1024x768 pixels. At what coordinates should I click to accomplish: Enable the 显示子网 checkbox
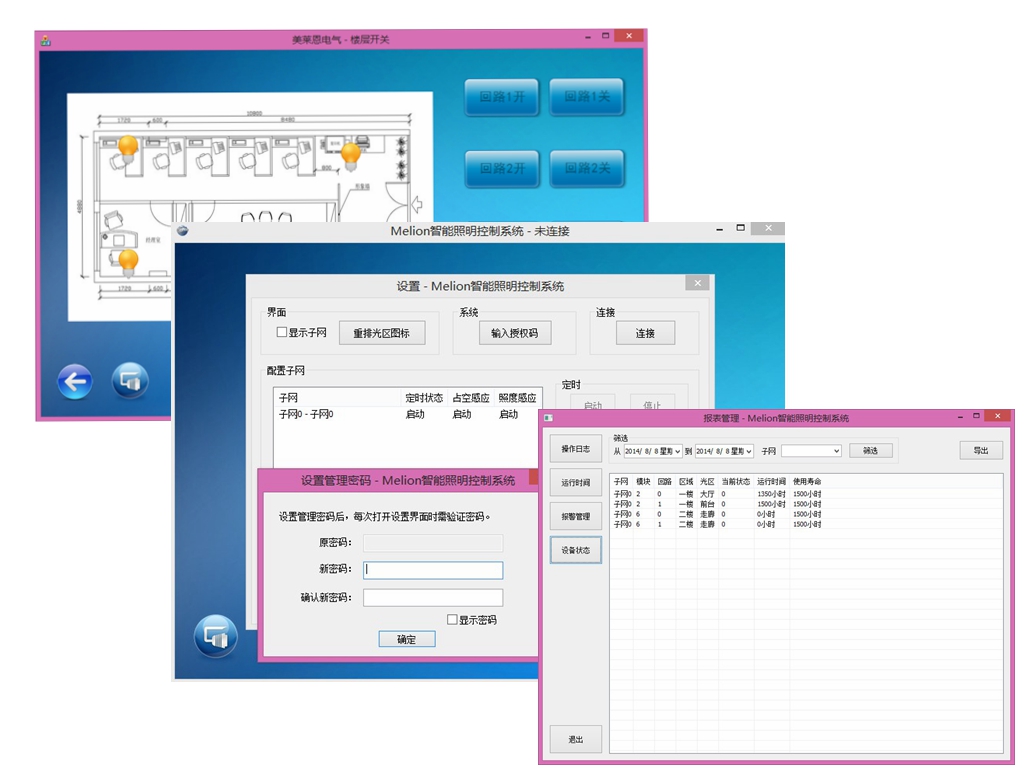(x=282, y=333)
